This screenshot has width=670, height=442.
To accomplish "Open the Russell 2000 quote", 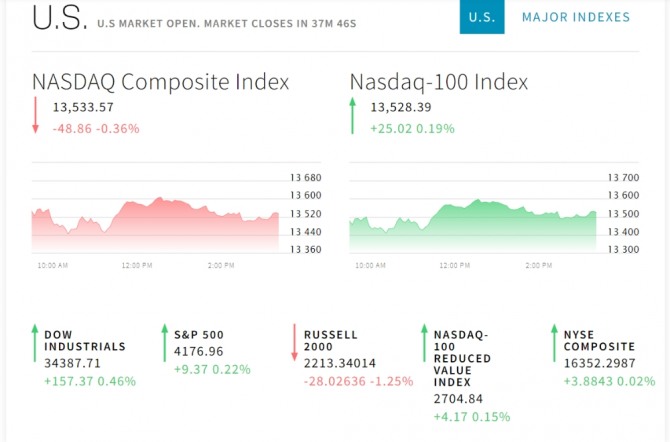I will pos(330,340).
